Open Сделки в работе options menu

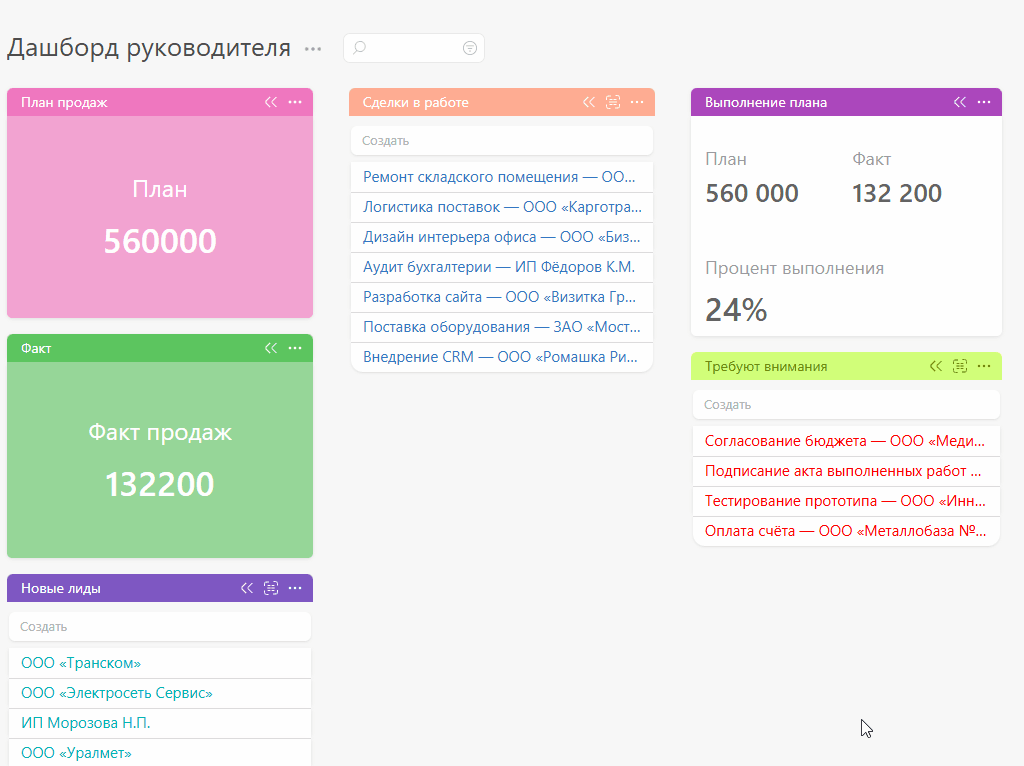pos(637,102)
